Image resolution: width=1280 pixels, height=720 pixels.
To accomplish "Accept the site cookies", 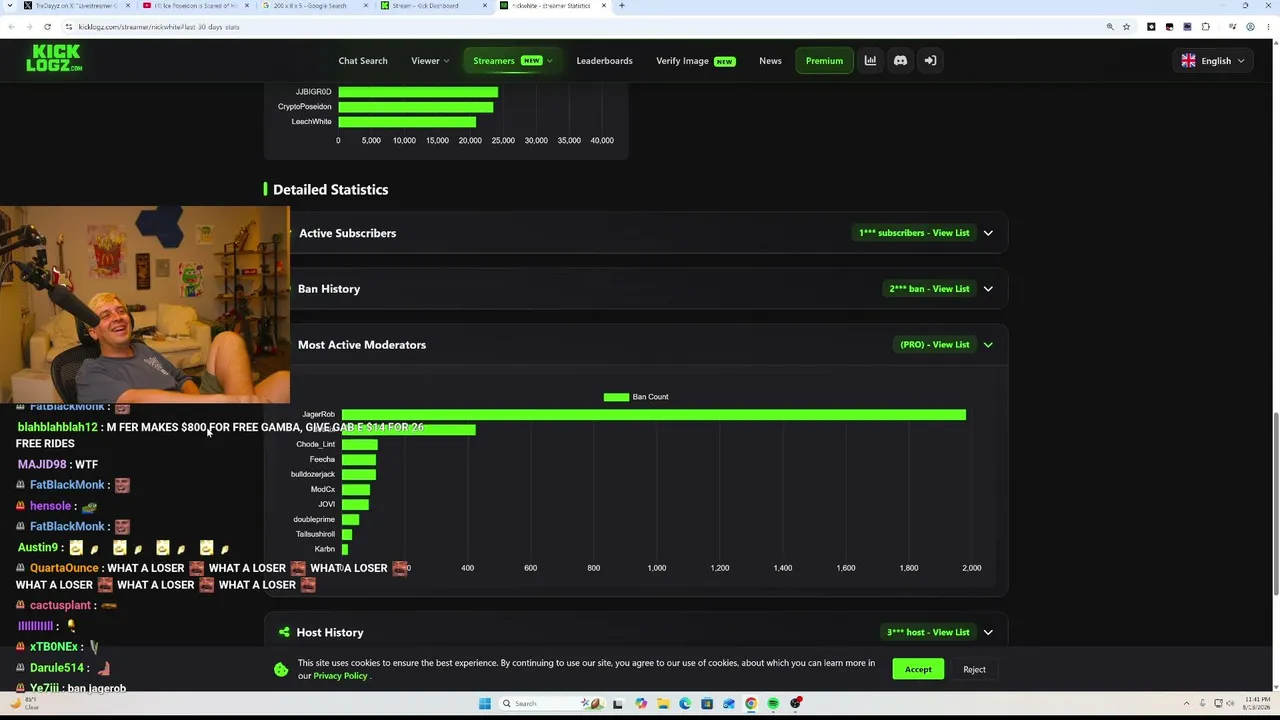I will coord(918,670).
